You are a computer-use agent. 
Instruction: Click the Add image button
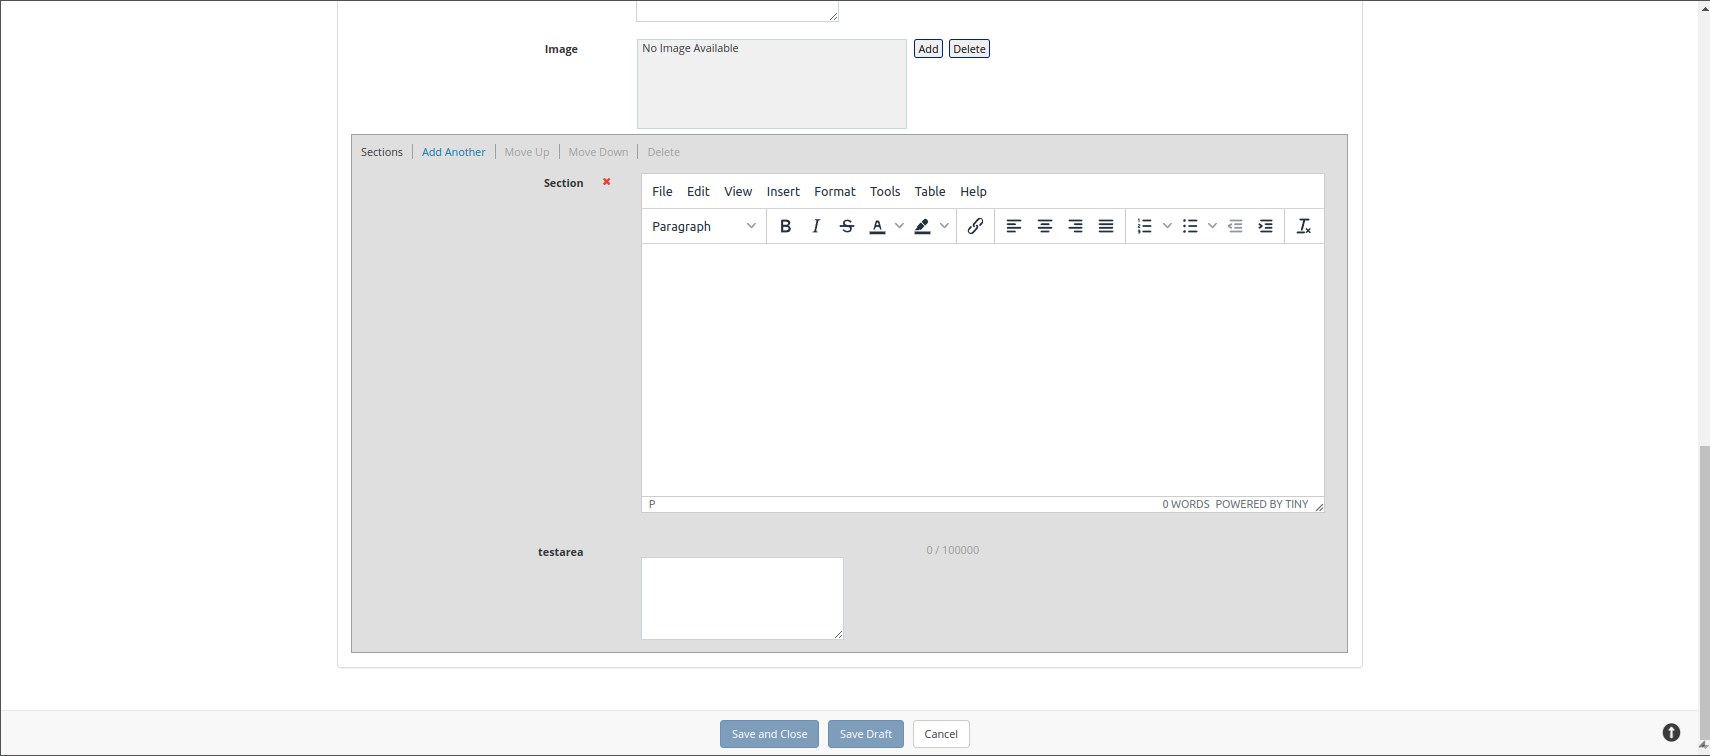(x=928, y=49)
